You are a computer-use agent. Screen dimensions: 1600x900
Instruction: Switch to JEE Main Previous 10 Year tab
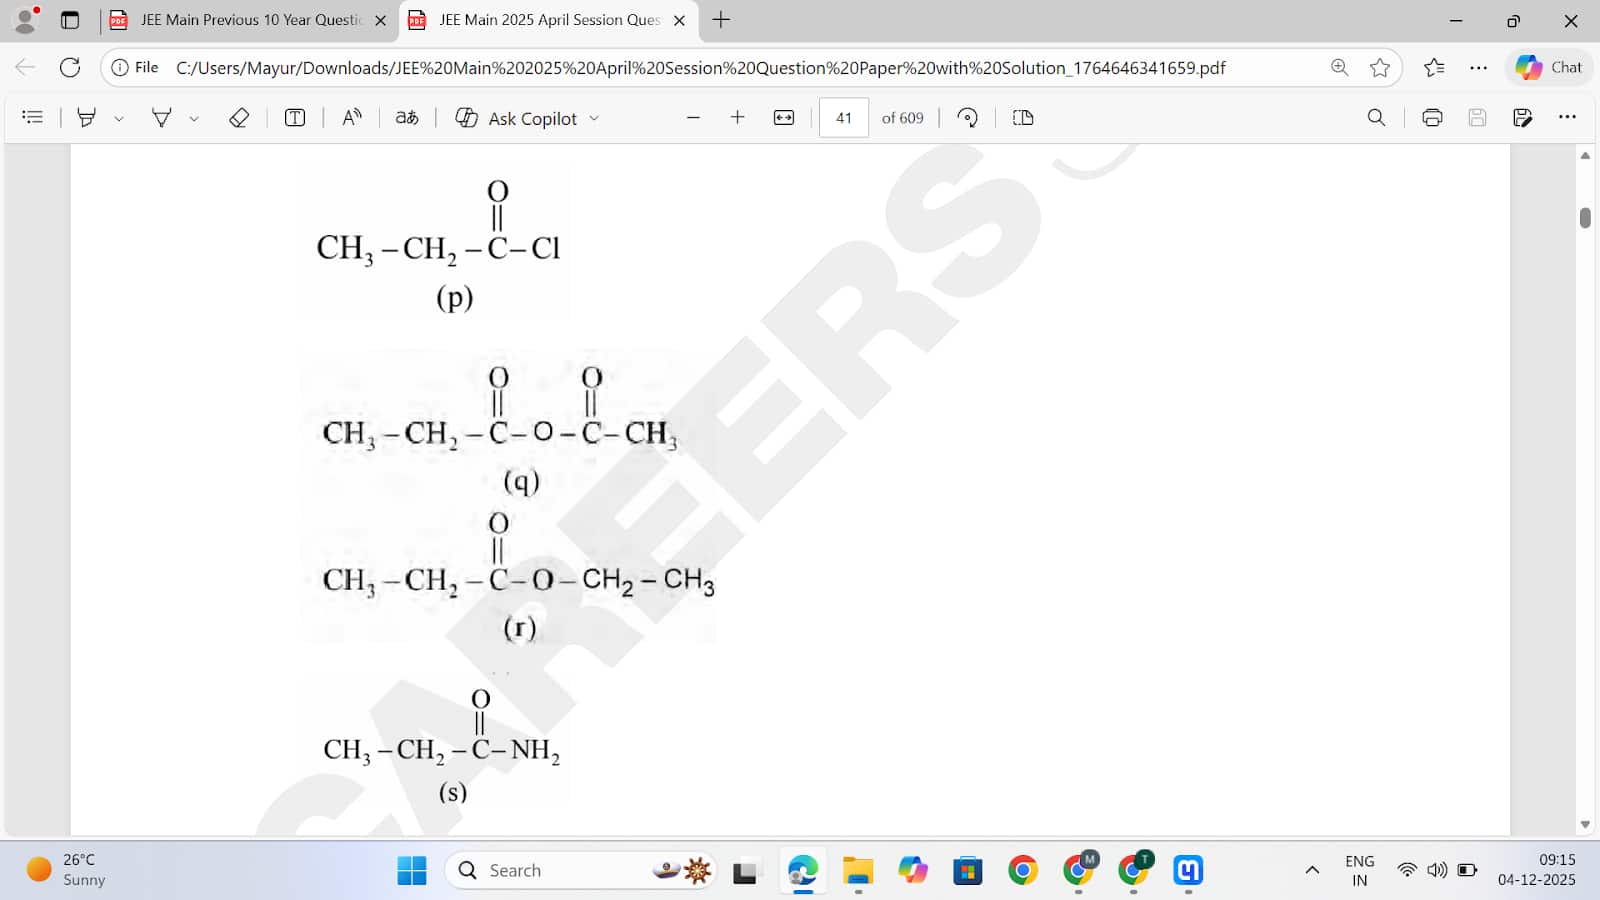250,20
